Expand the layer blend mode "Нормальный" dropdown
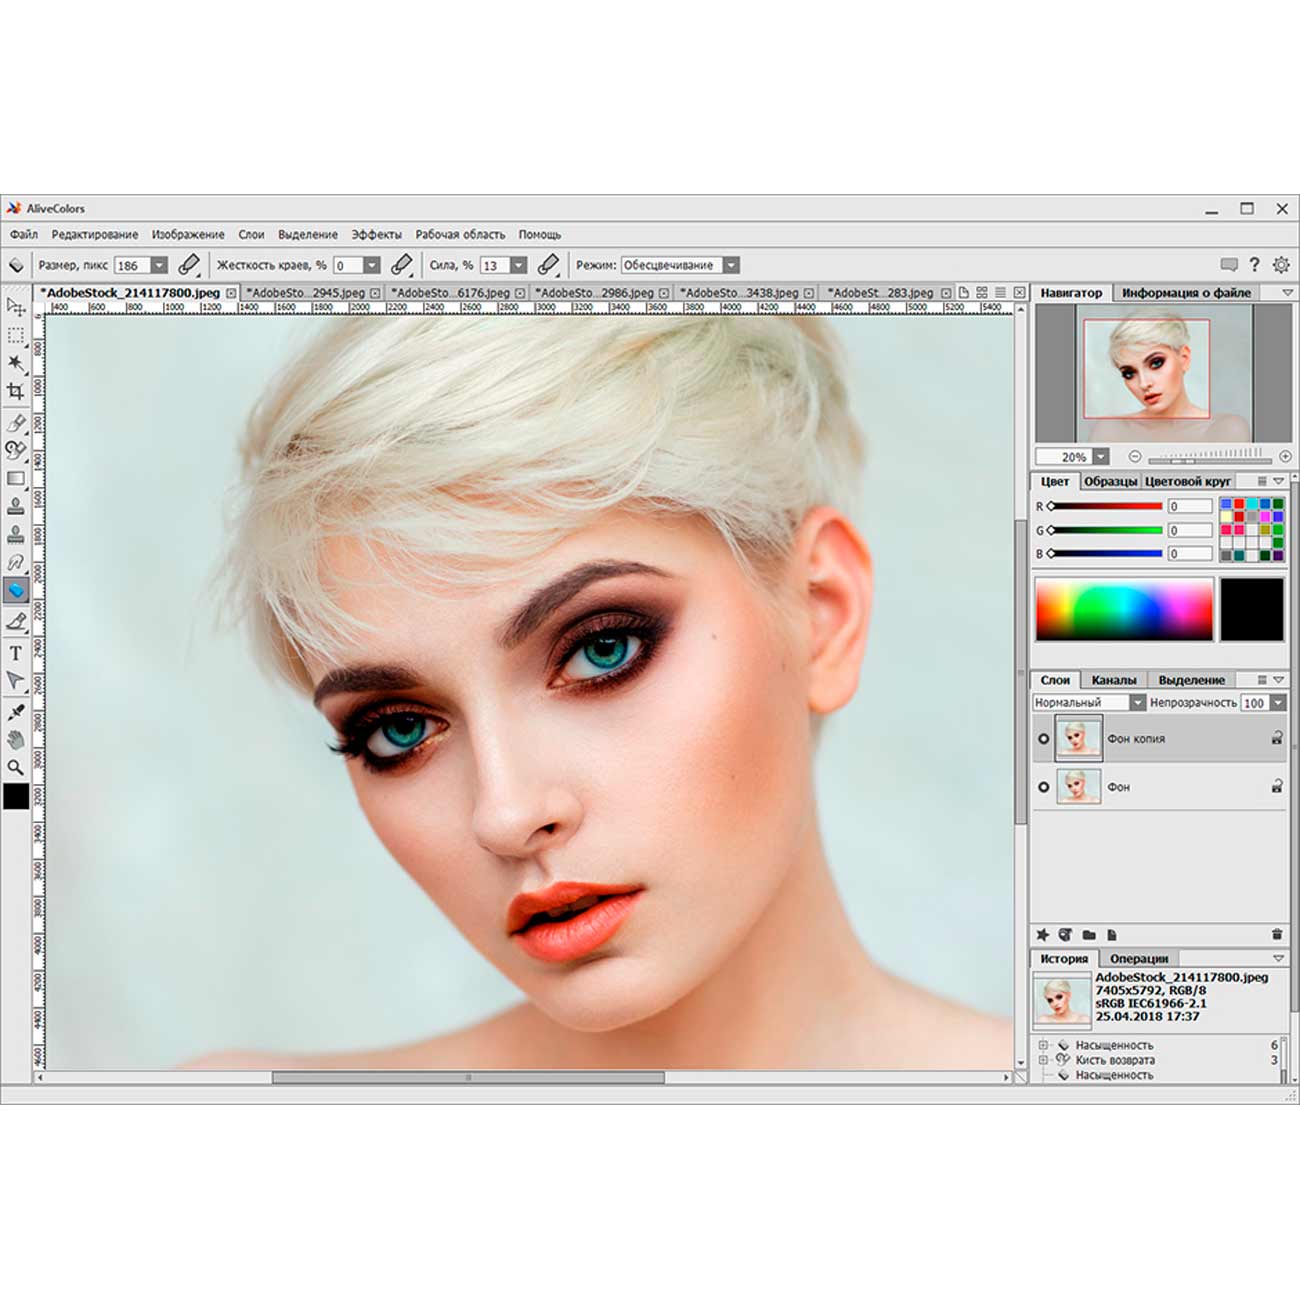 point(1137,703)
